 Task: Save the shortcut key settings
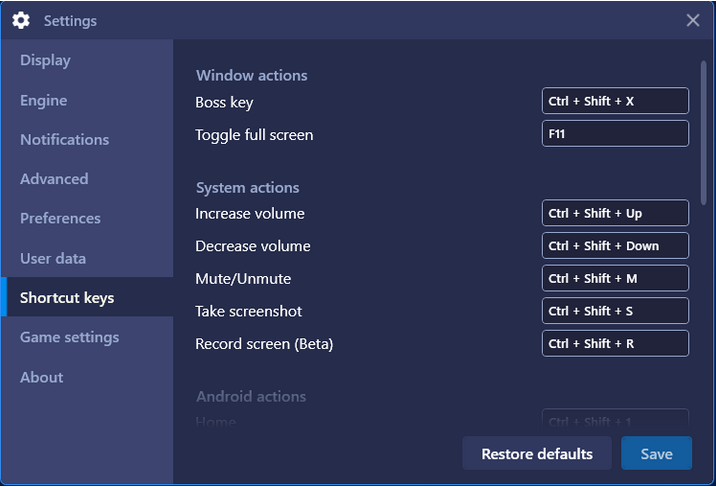pos(656,453)
